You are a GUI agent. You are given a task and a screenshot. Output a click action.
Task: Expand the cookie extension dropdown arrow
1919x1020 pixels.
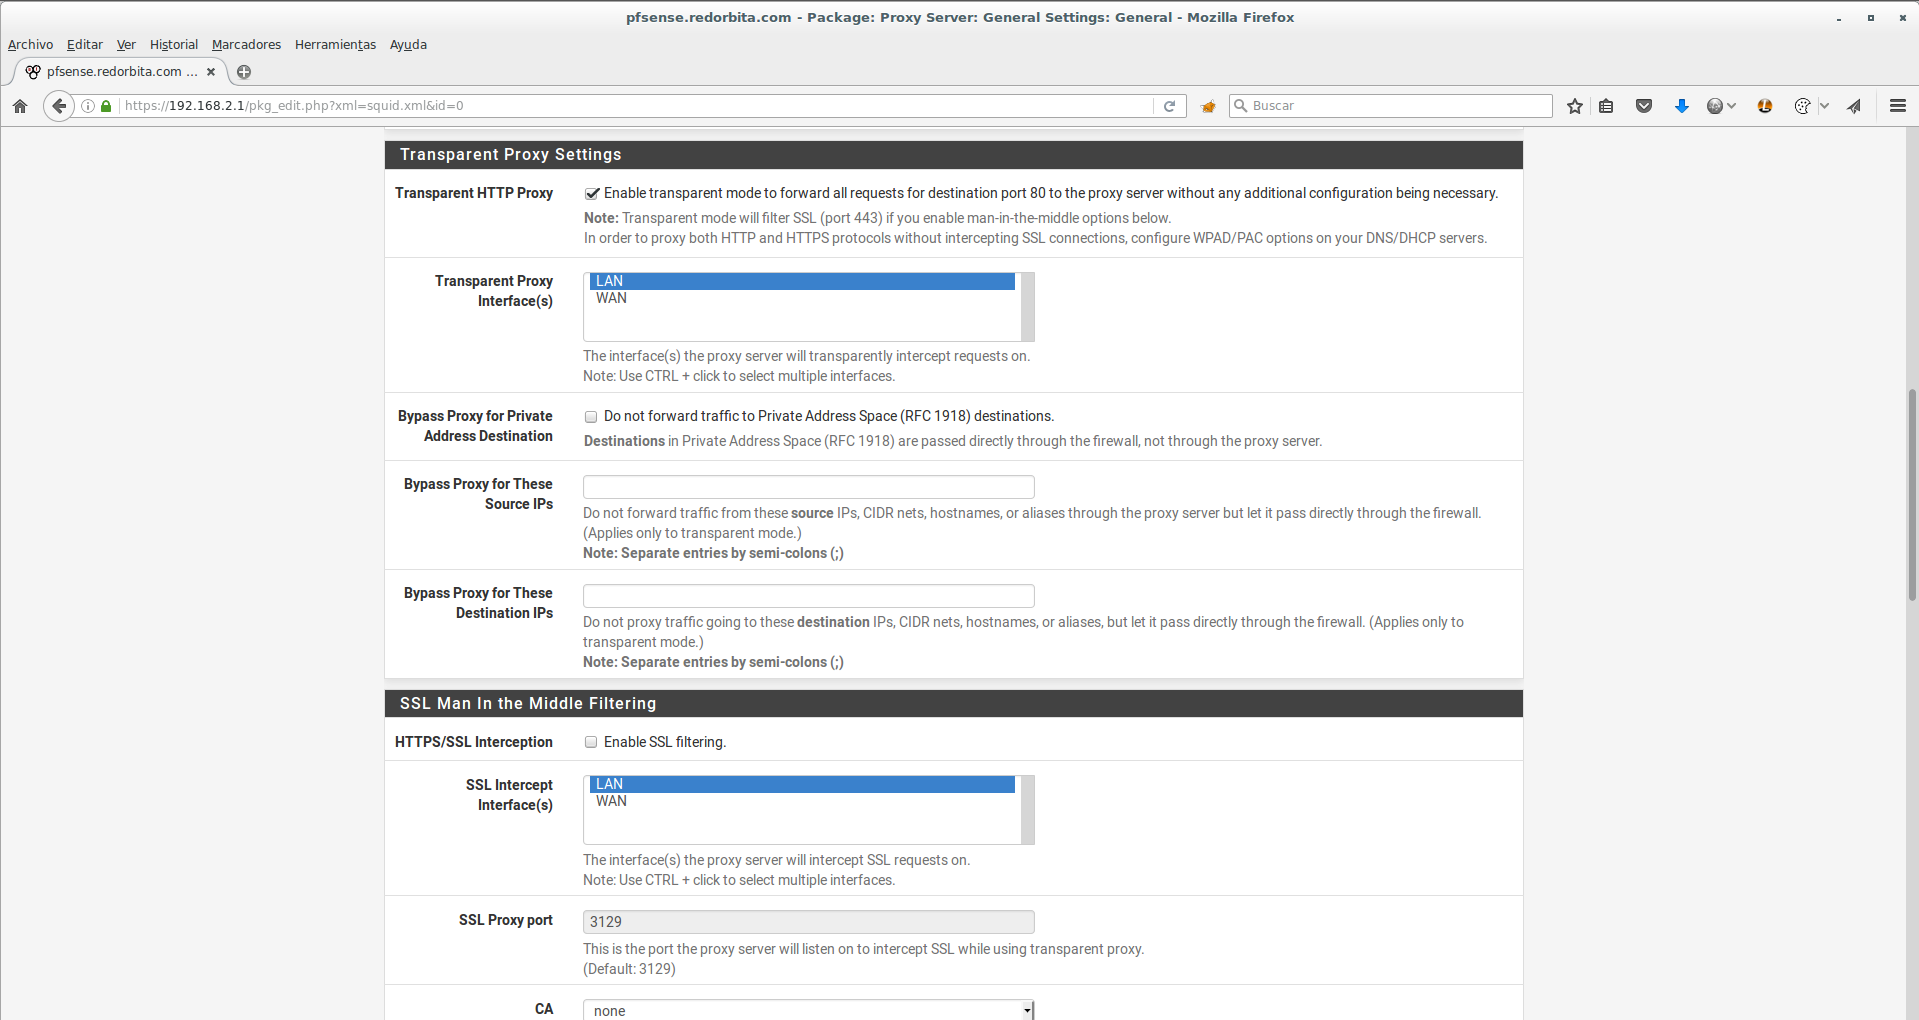tap(1824, 106)
